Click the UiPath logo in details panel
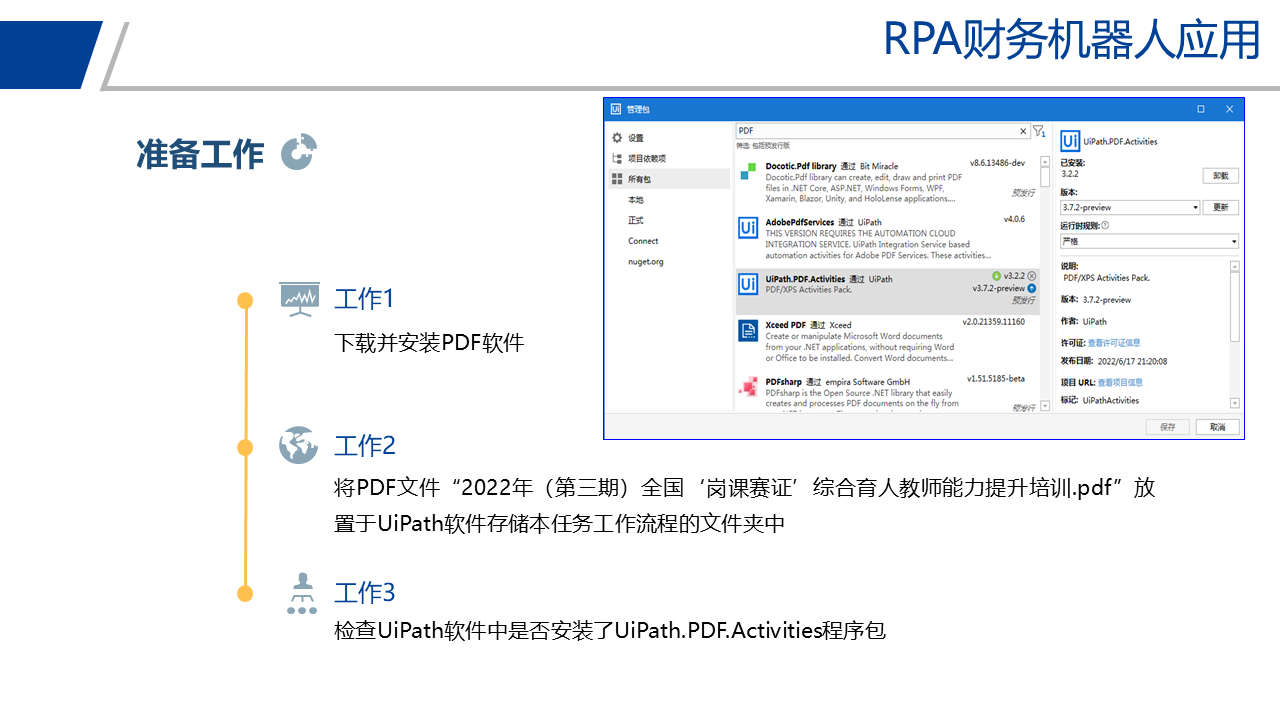This screenshot has height=720, width=1280. tap(1070, 141)
